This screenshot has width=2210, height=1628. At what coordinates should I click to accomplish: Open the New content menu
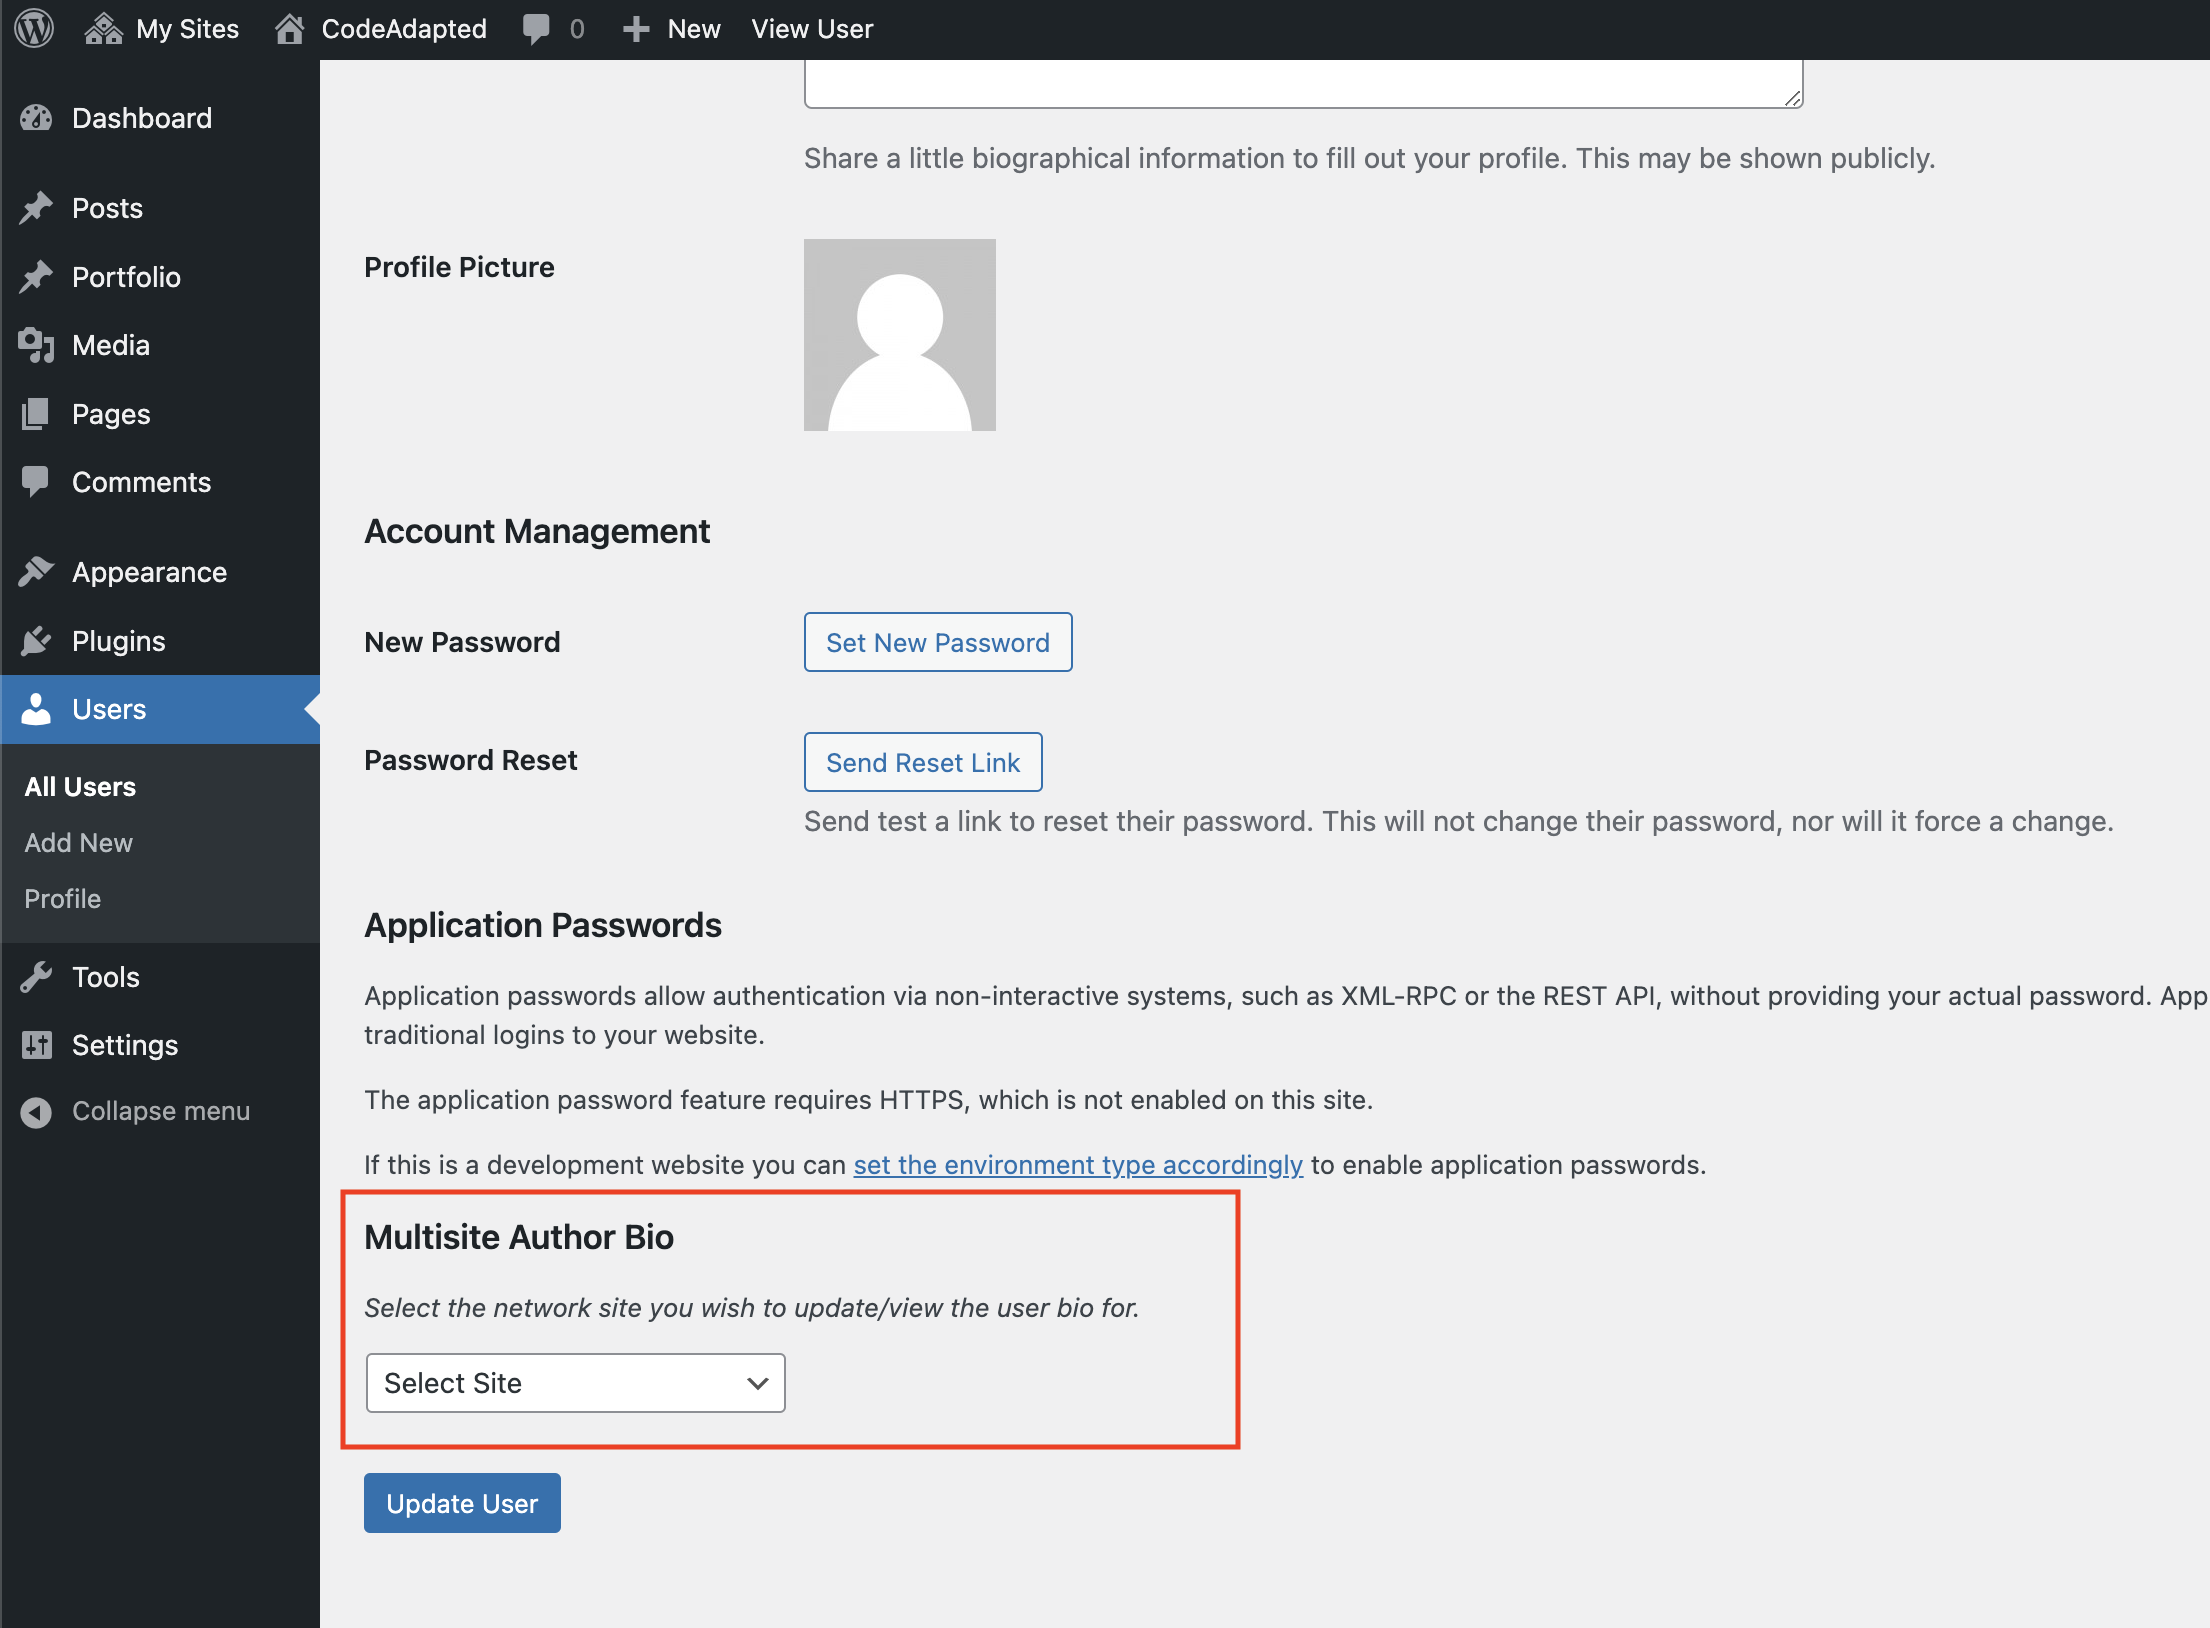(x=671, y=29)
